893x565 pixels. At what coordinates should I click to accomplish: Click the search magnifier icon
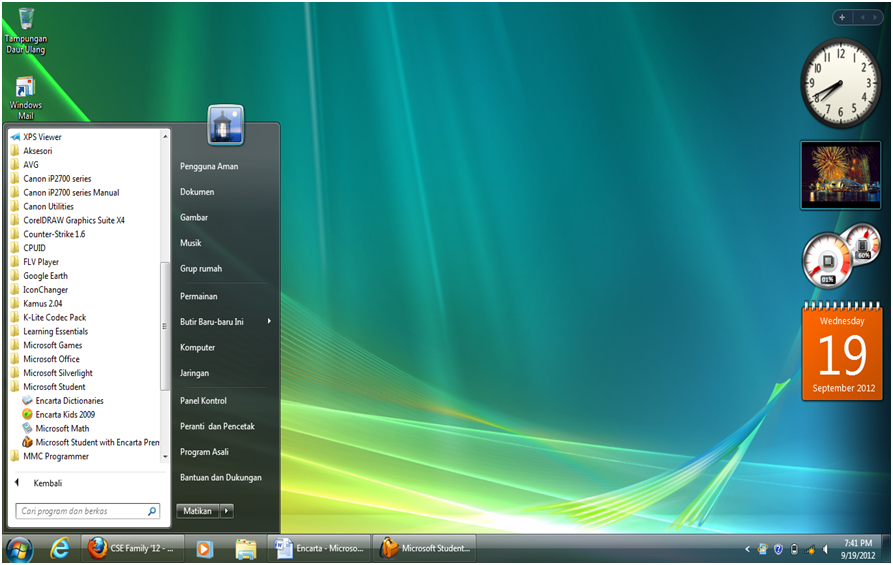(152, 511)
